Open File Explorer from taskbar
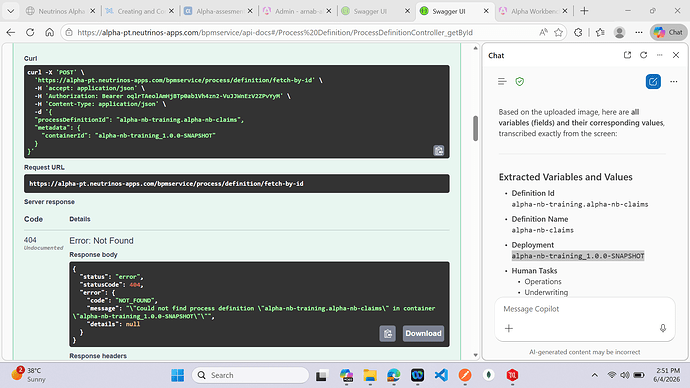 370,375
